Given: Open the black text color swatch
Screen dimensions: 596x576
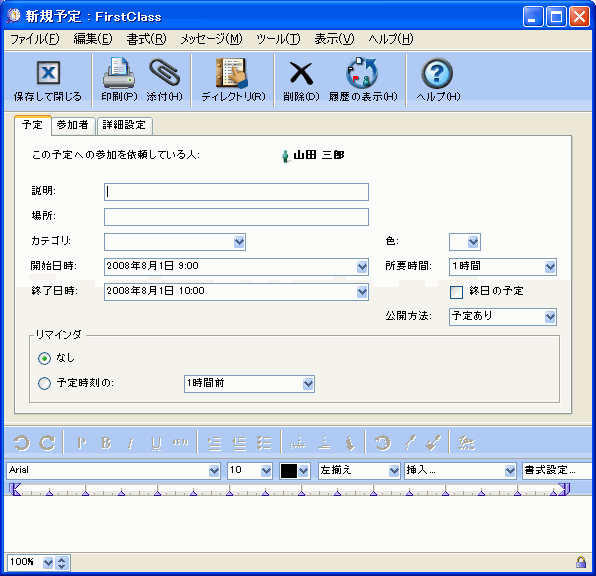Looking at the screenshot, I should pyautogui.click(x=295, y=471).
